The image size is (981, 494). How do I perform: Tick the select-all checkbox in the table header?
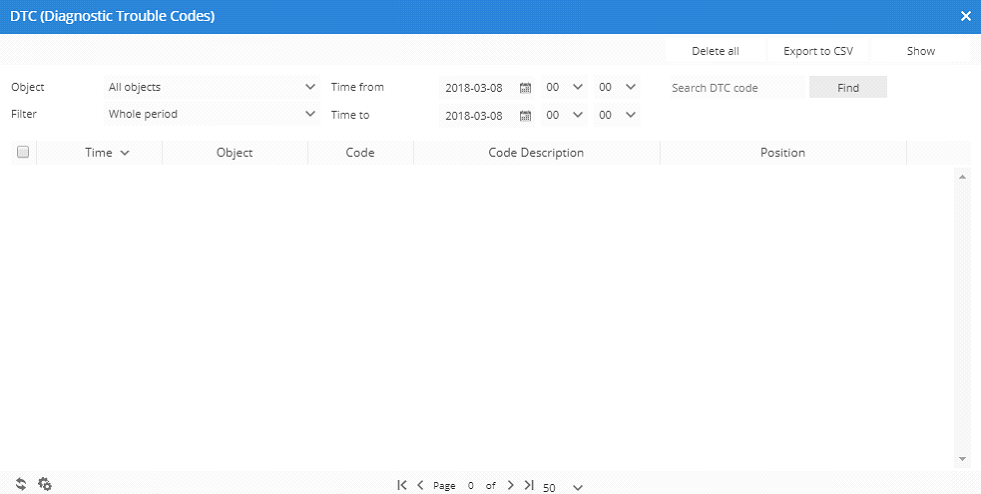(x=23, y=153)
